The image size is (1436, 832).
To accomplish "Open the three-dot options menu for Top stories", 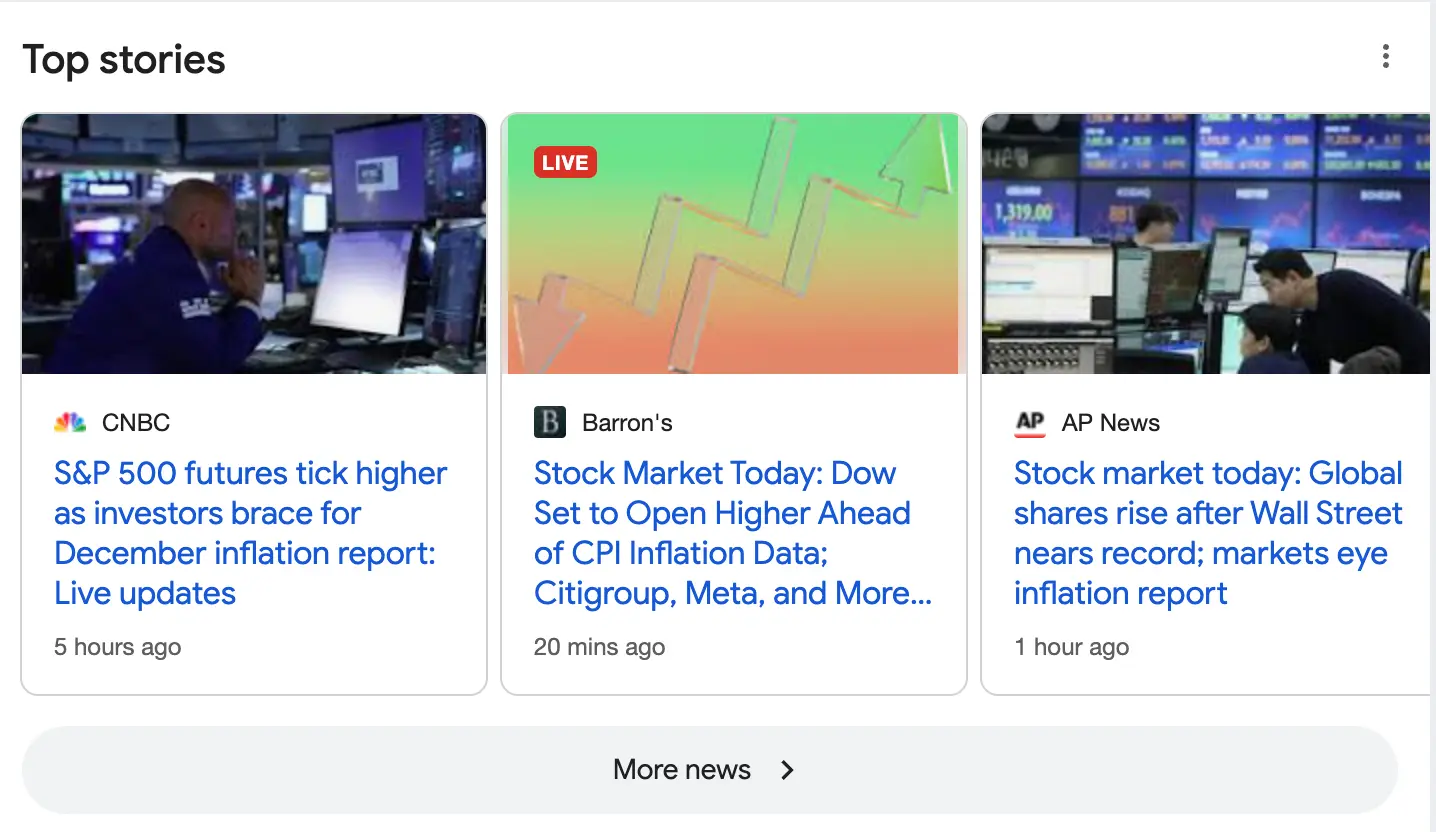I will (1385, 57).
